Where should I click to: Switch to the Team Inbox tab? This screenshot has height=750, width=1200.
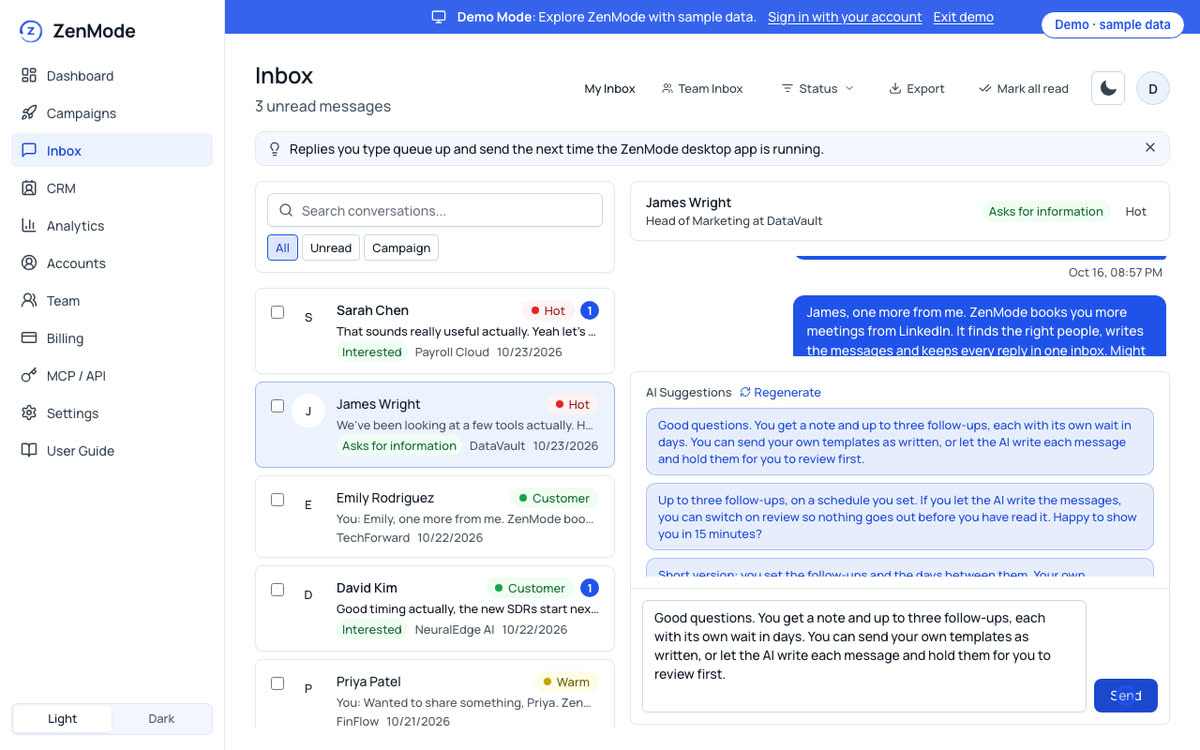[x=702, y=89]
